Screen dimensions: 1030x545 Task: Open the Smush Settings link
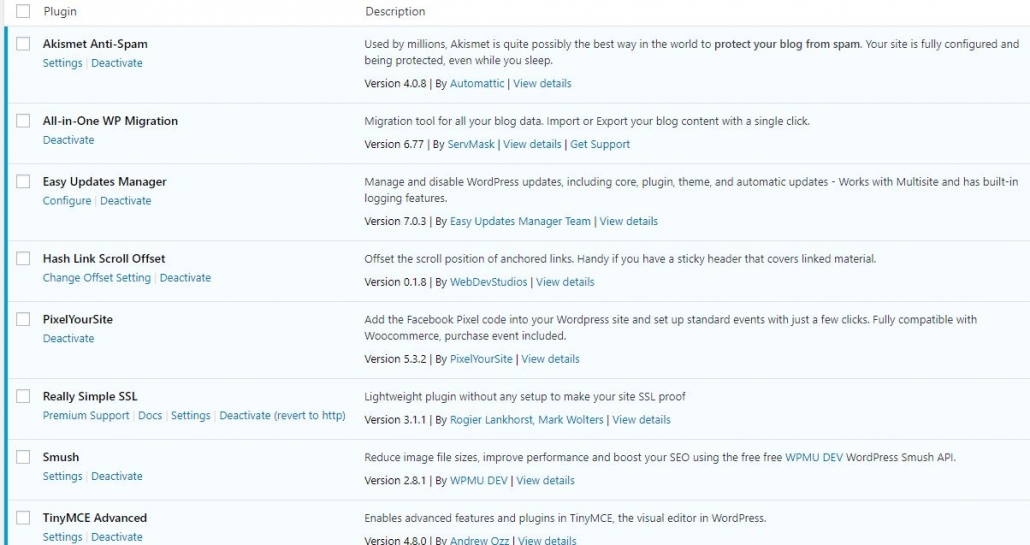(x=62, y=476)
